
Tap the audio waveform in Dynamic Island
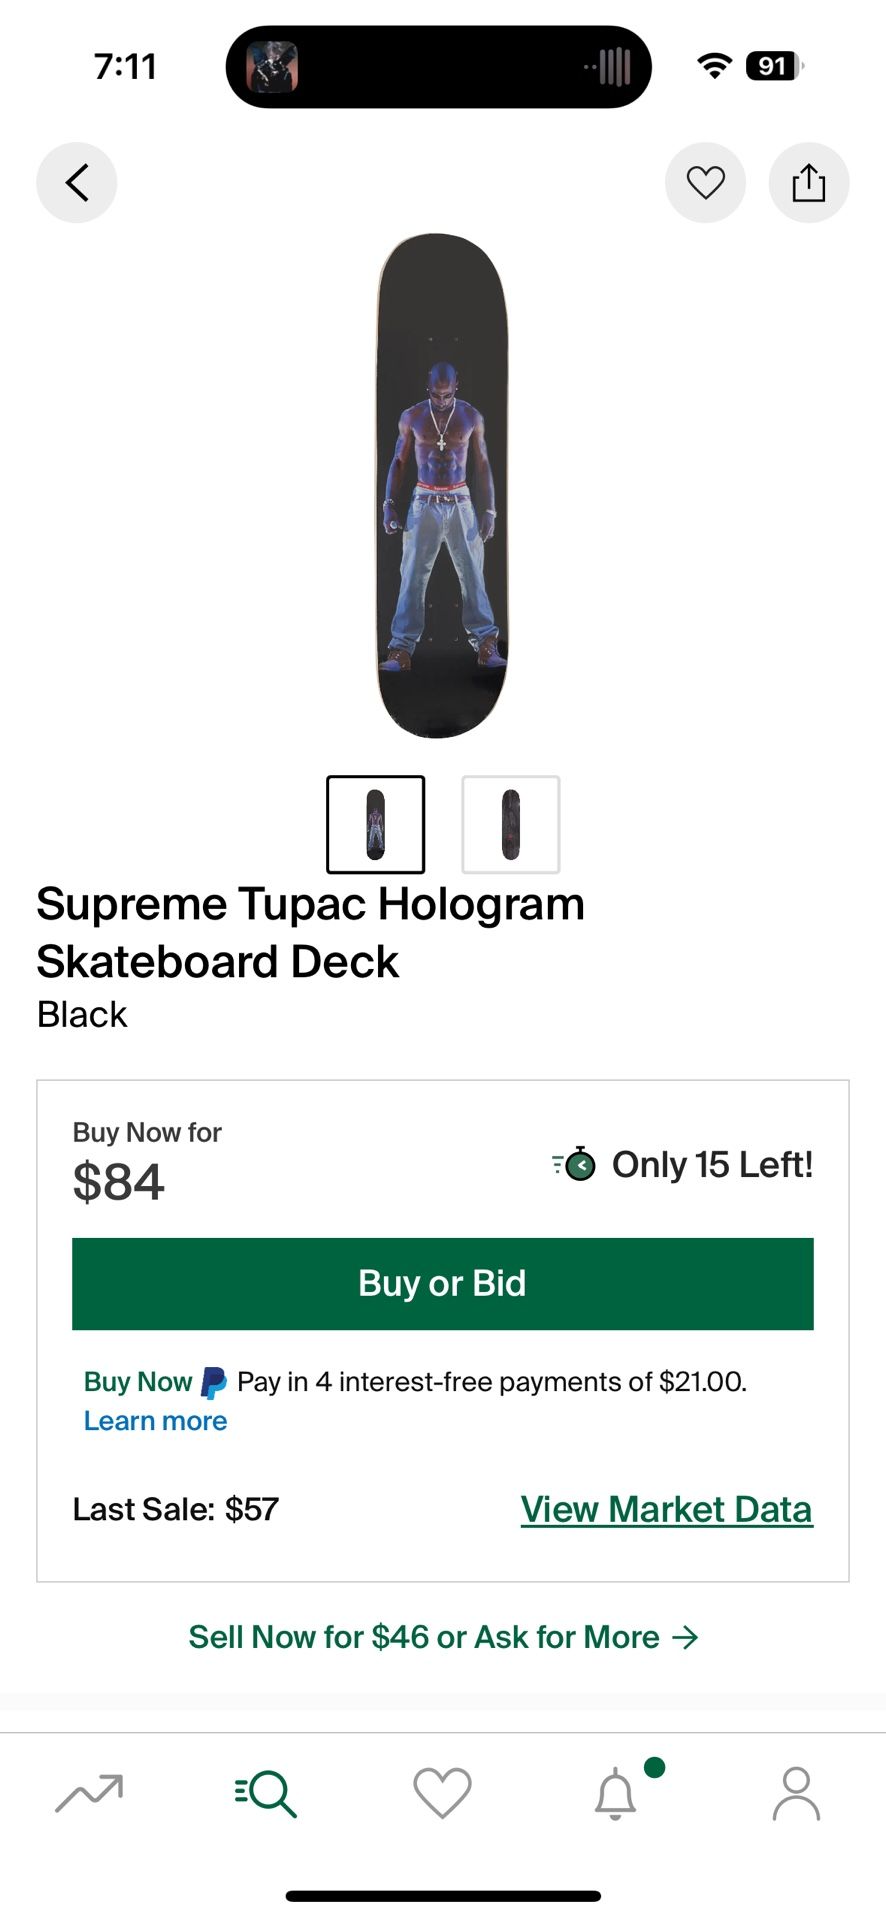pyautogui.click(x=610, y=67)
